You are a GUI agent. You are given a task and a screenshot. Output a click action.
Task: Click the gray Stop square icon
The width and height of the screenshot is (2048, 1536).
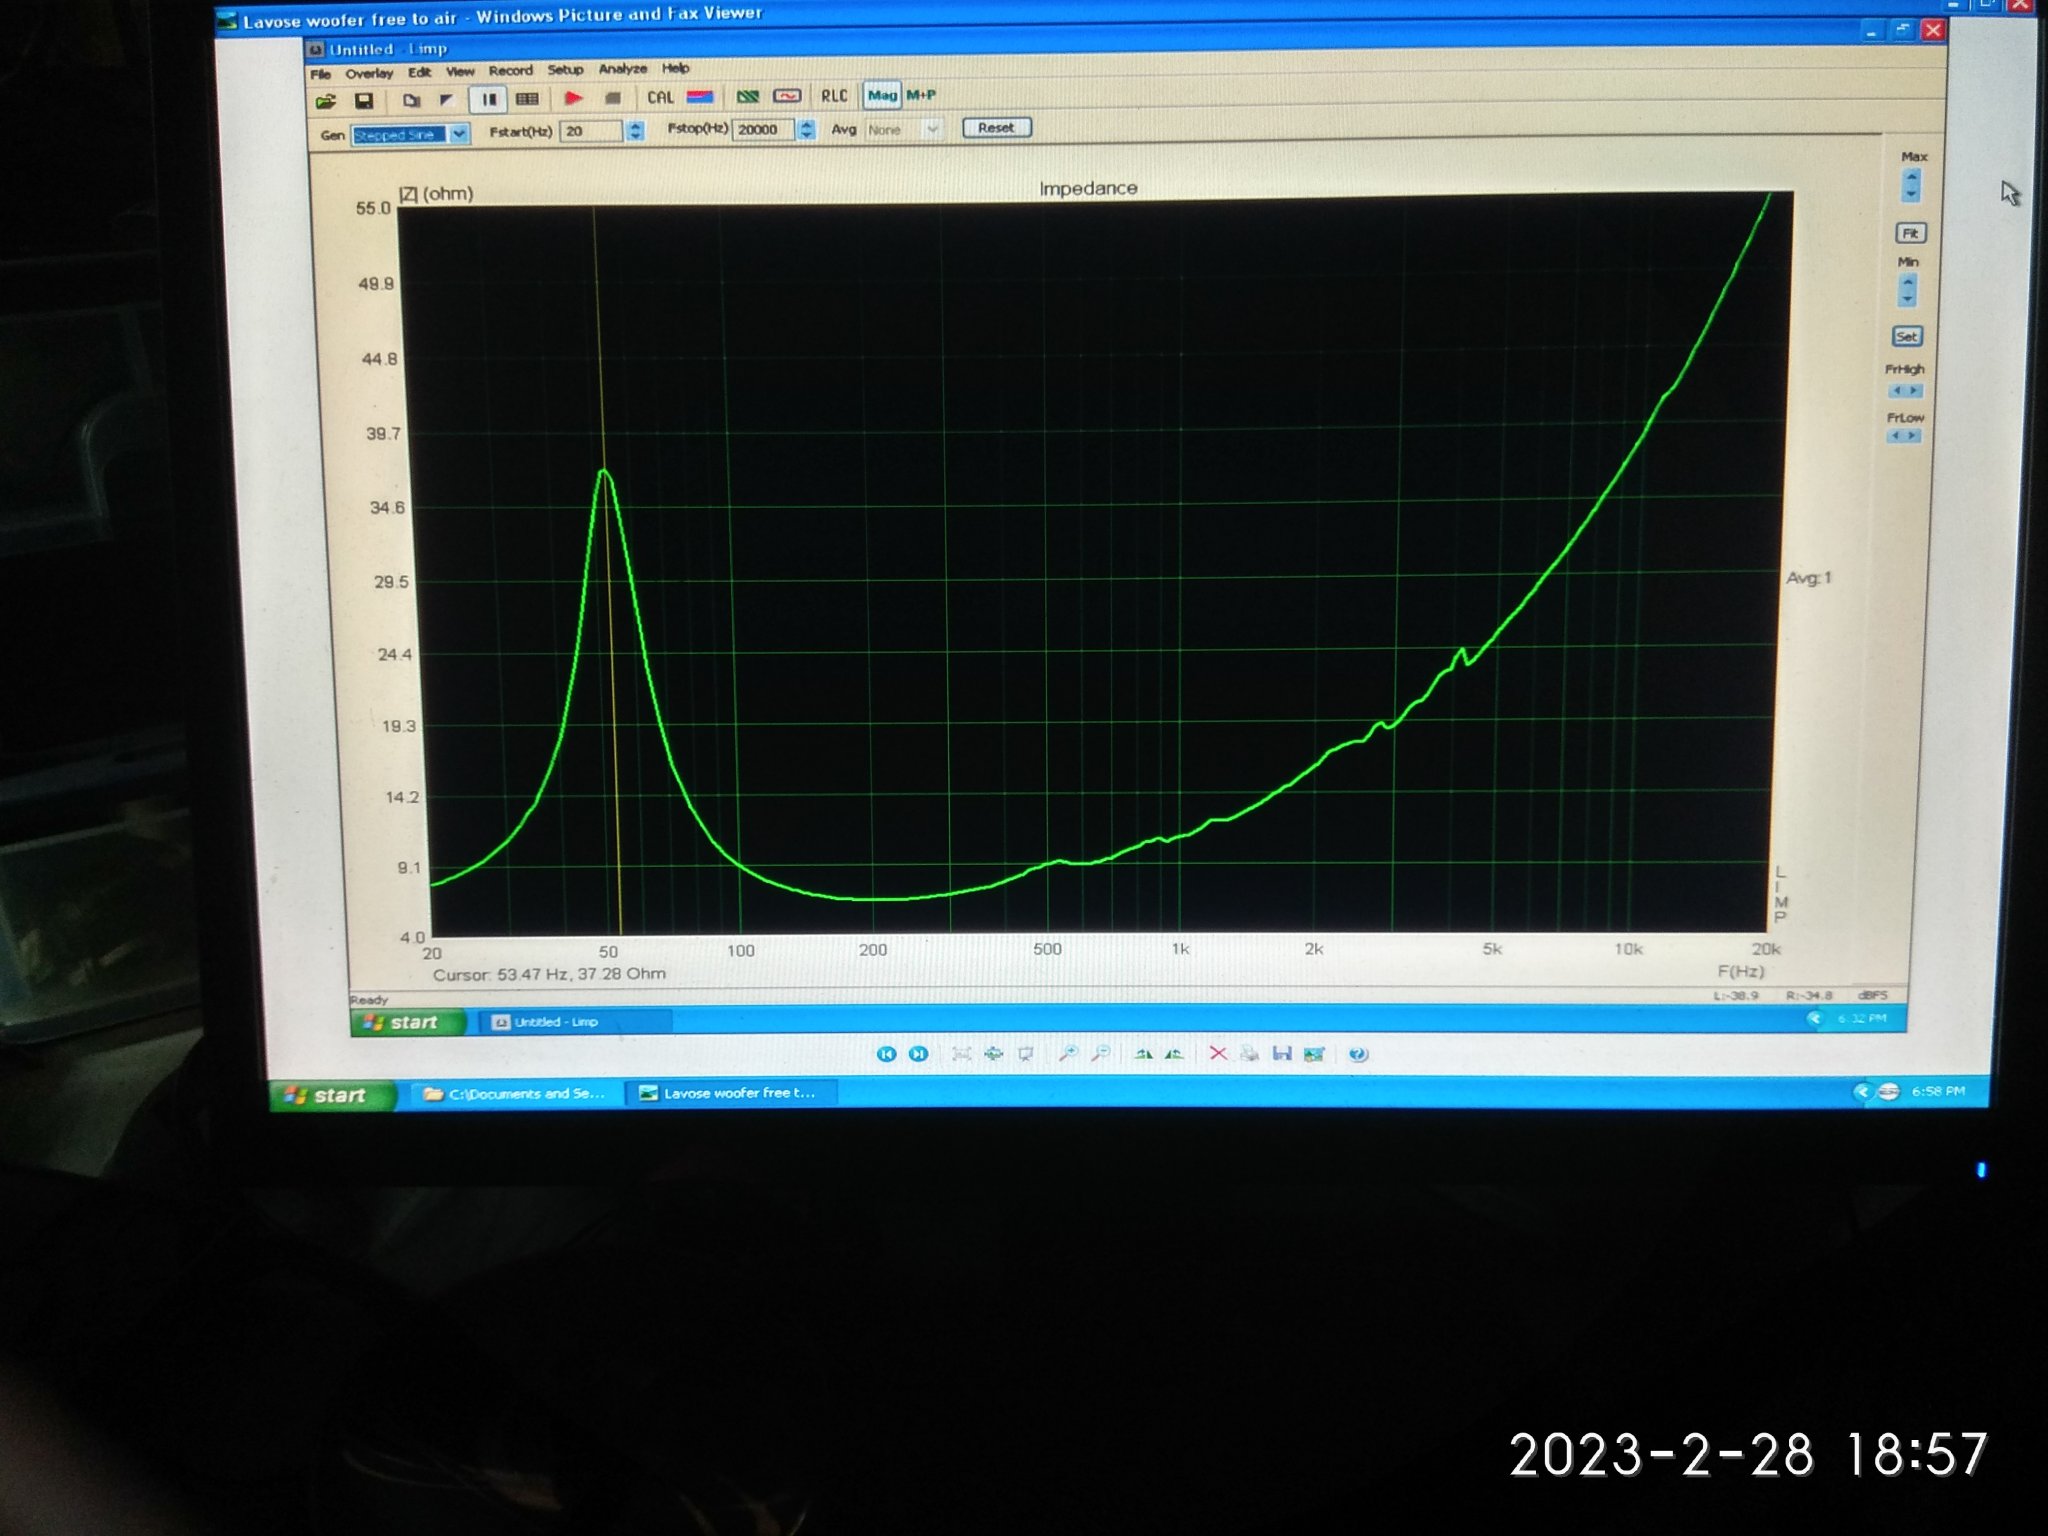(x=613, y=97)
